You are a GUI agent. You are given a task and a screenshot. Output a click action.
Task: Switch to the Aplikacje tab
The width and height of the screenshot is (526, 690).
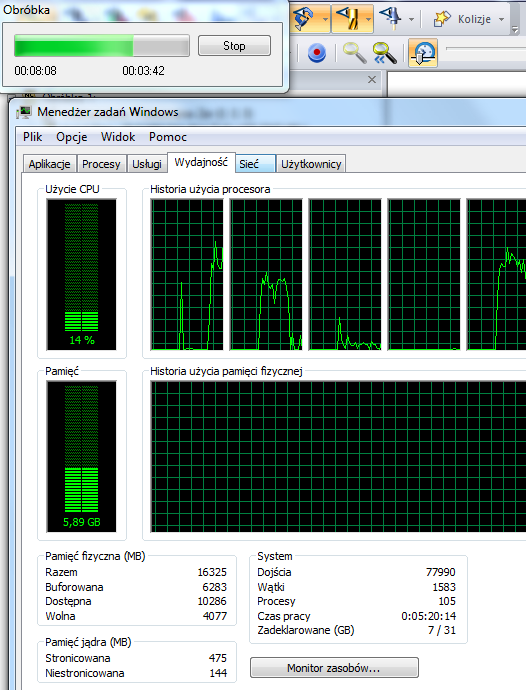point(49,164)
